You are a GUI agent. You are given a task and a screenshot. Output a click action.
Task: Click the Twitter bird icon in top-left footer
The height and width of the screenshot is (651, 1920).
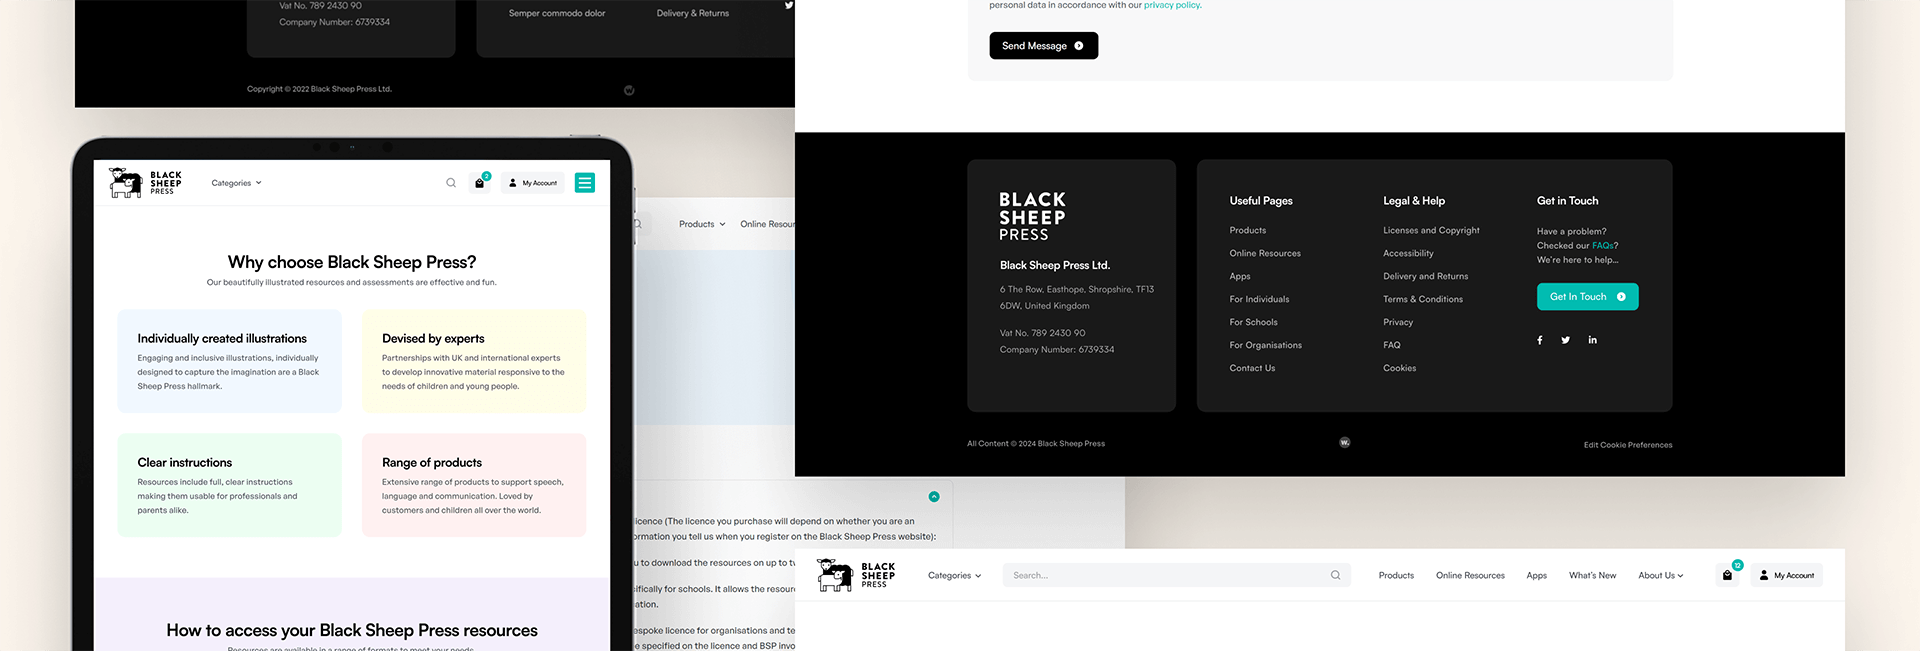[x=789, y=6]
